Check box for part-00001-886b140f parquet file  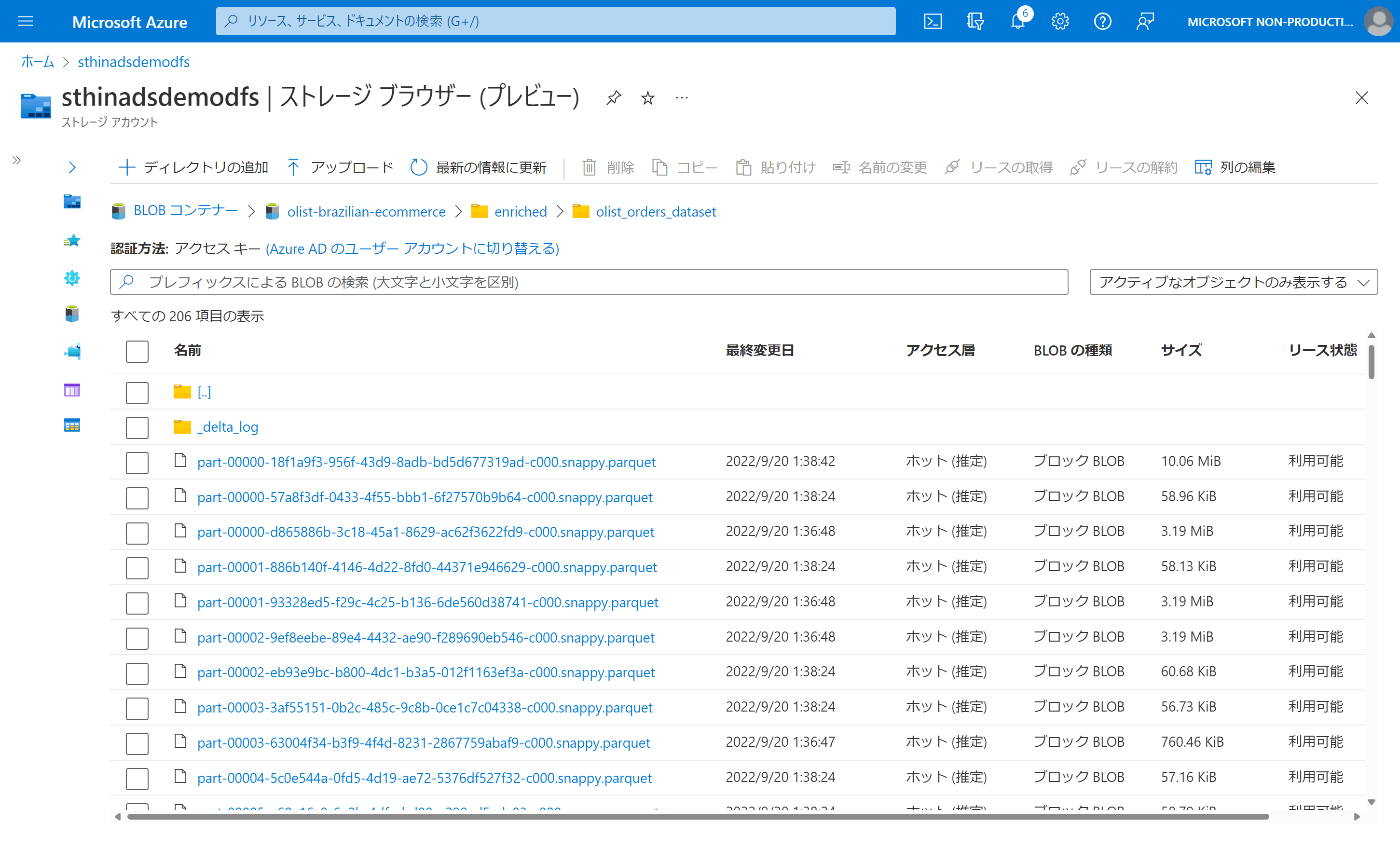coord(137,568)
